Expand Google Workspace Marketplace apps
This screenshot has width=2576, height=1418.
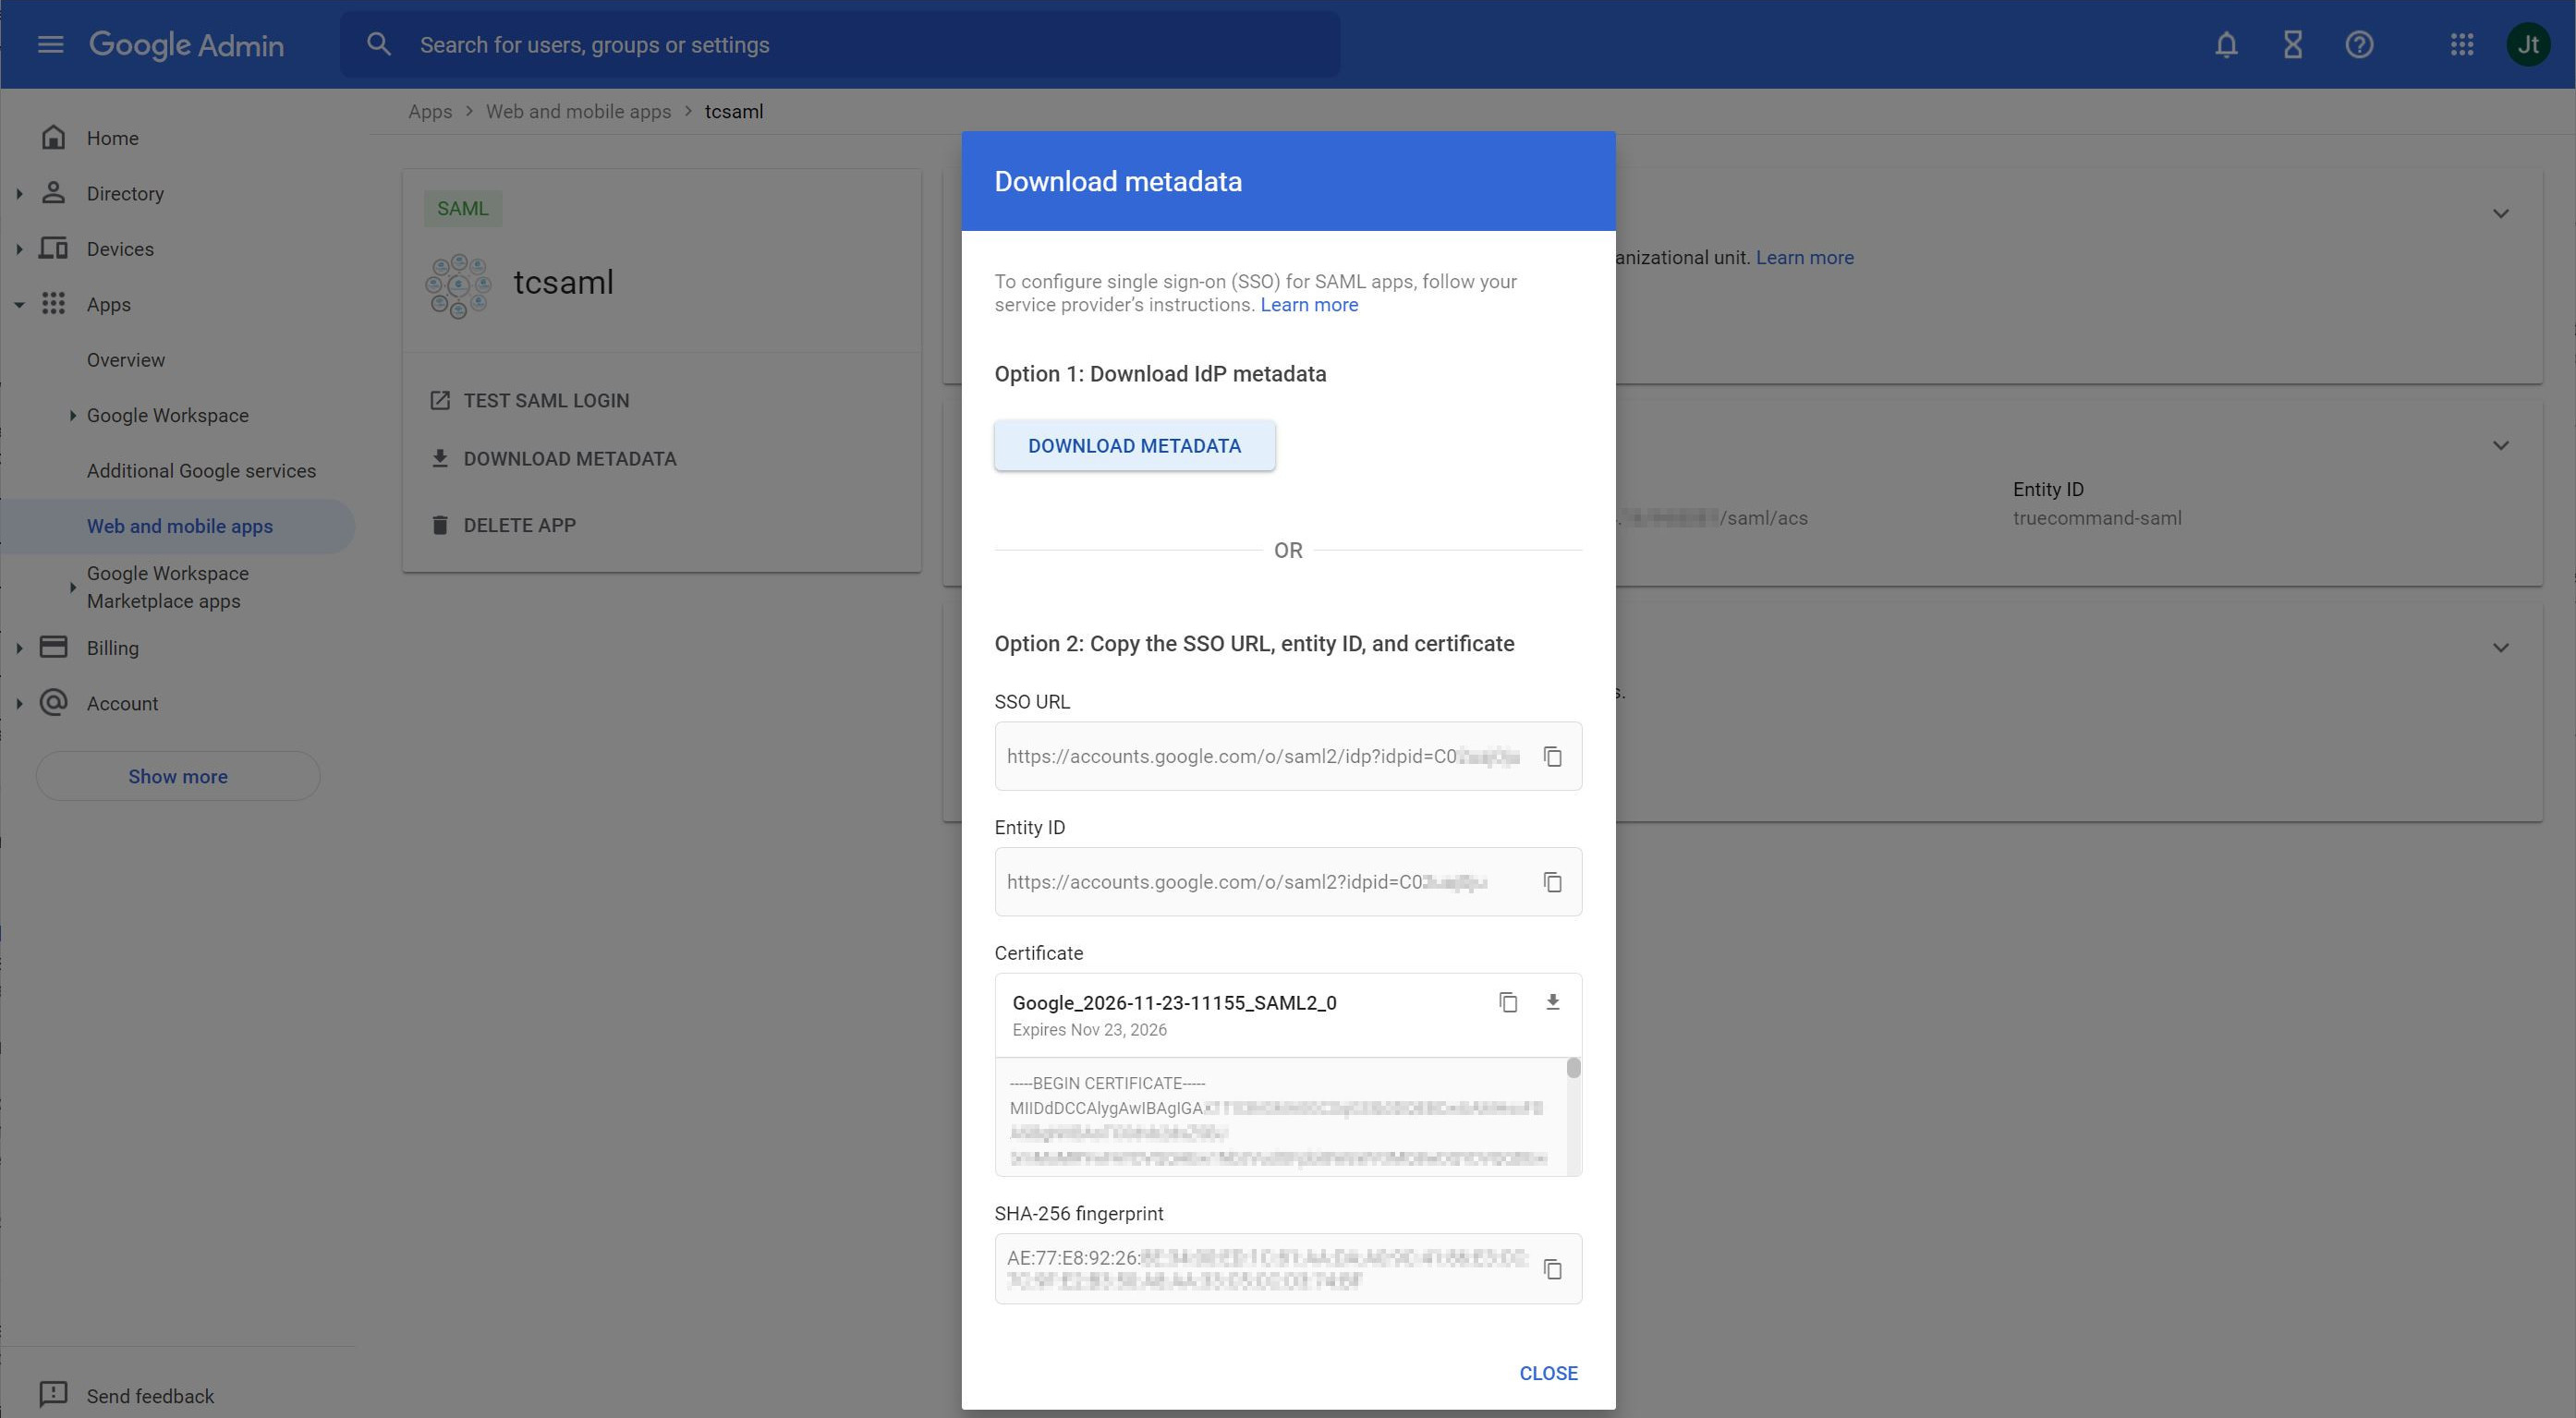(x=72, y=588)
